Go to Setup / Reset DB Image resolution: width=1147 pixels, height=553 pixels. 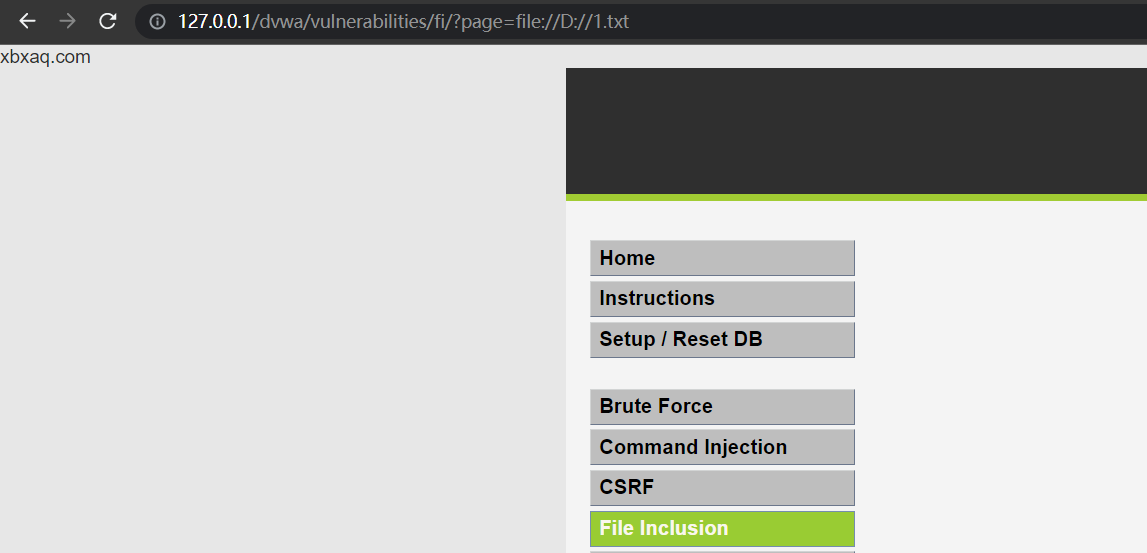(x=722, y=339)
